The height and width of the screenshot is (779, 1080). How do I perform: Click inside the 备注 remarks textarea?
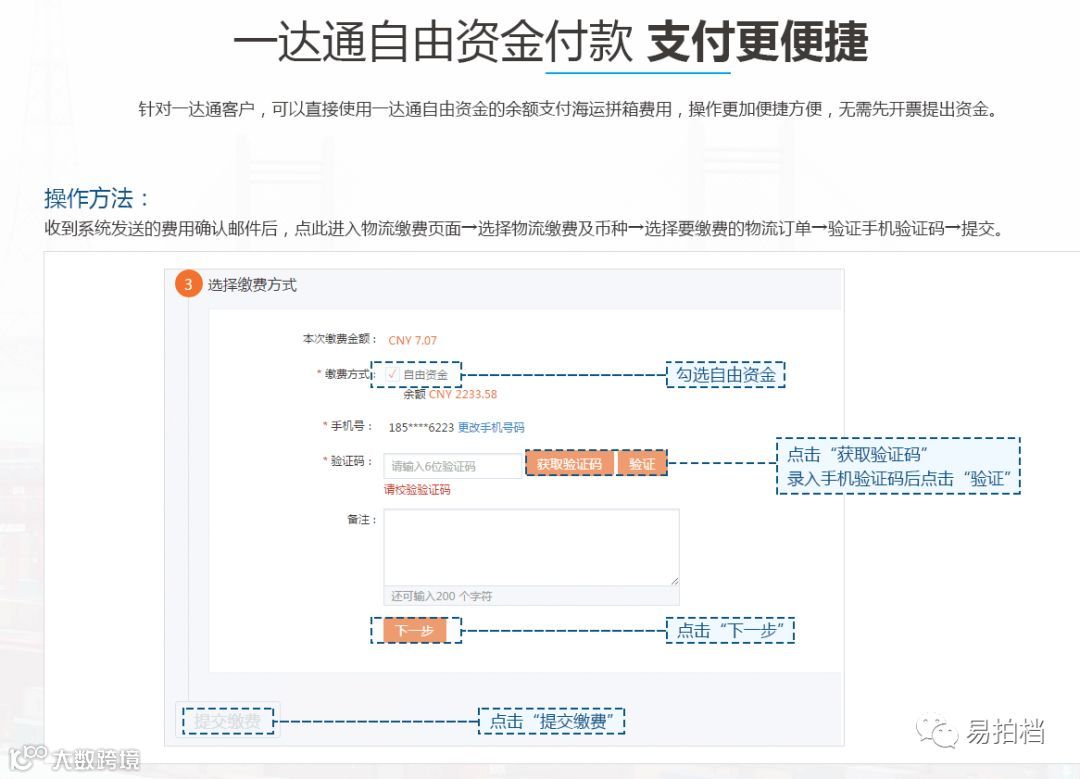point(531,548)
